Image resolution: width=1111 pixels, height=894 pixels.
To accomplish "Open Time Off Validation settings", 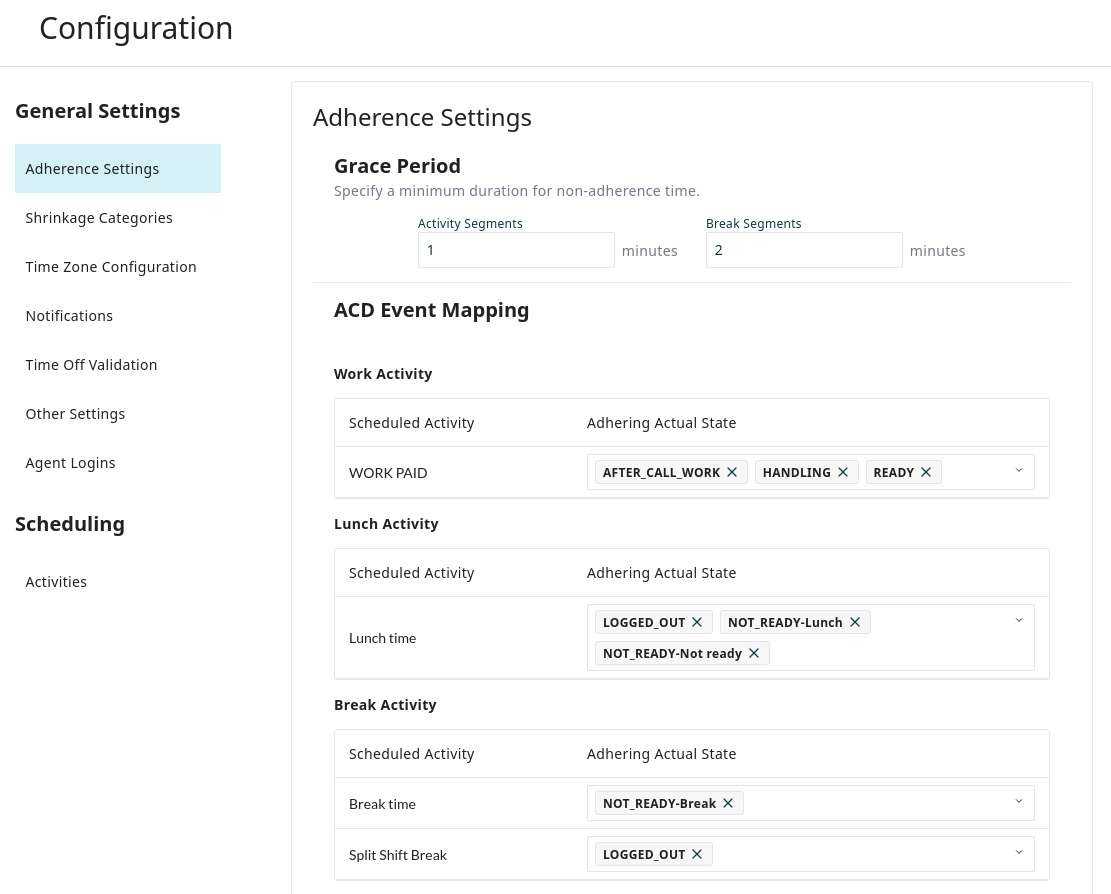I will [91, 365].
